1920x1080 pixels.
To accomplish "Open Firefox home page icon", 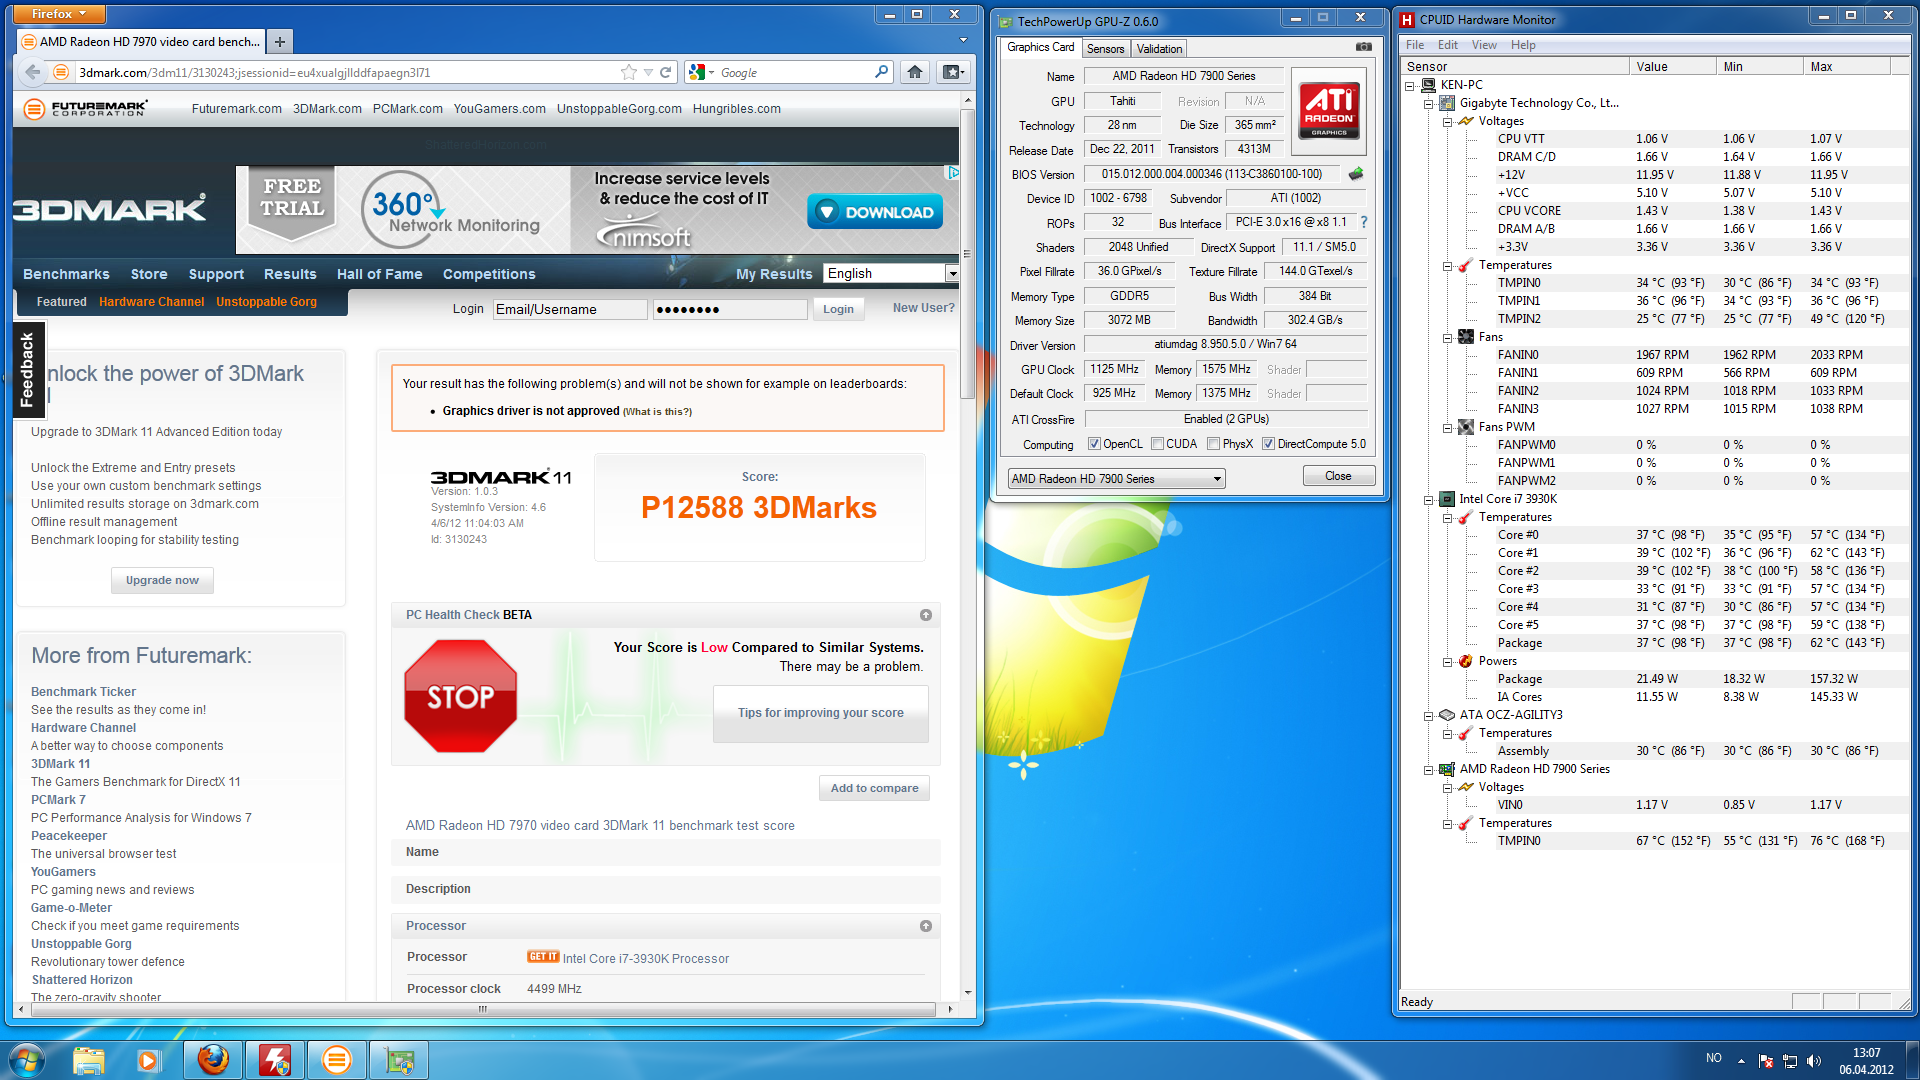I will click(x=914, y=72).
